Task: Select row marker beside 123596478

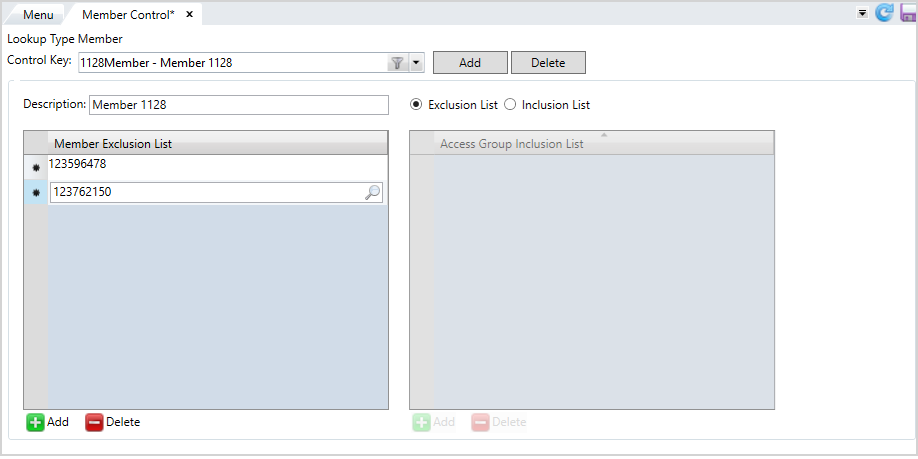Action: point(36,167)
